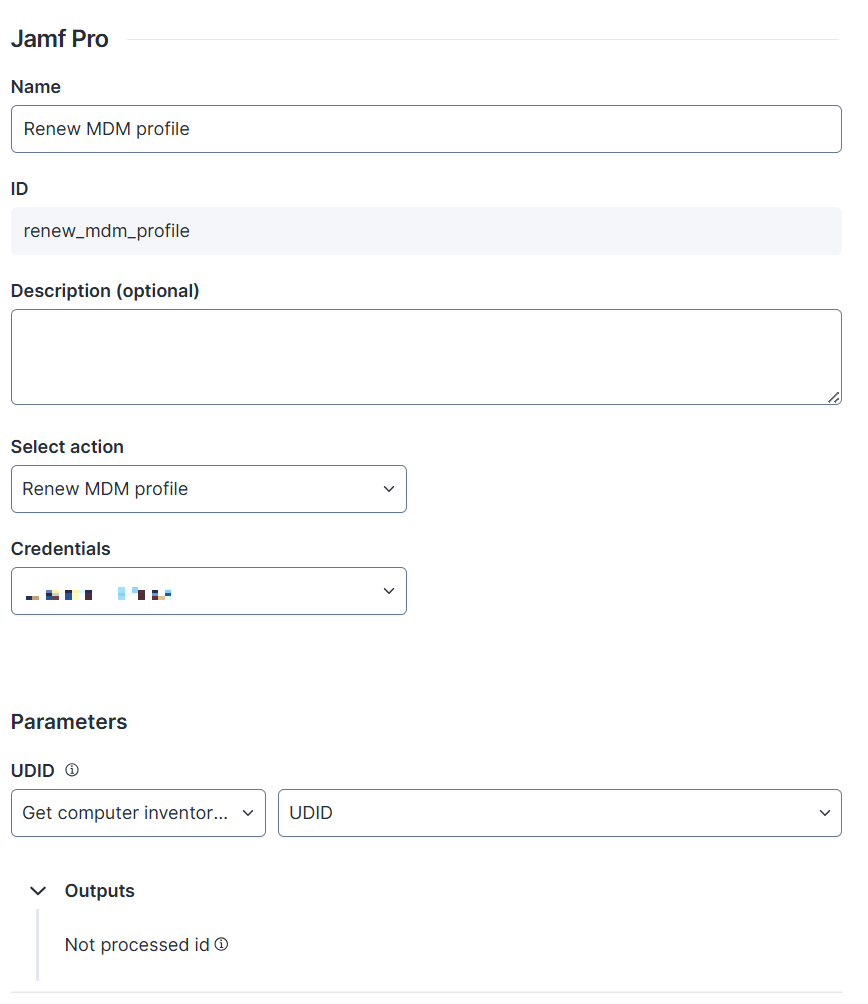868x1004 pixels.
Task: Click the Description (optional) label
Action: pyautogui.click(x=105, y=291)
